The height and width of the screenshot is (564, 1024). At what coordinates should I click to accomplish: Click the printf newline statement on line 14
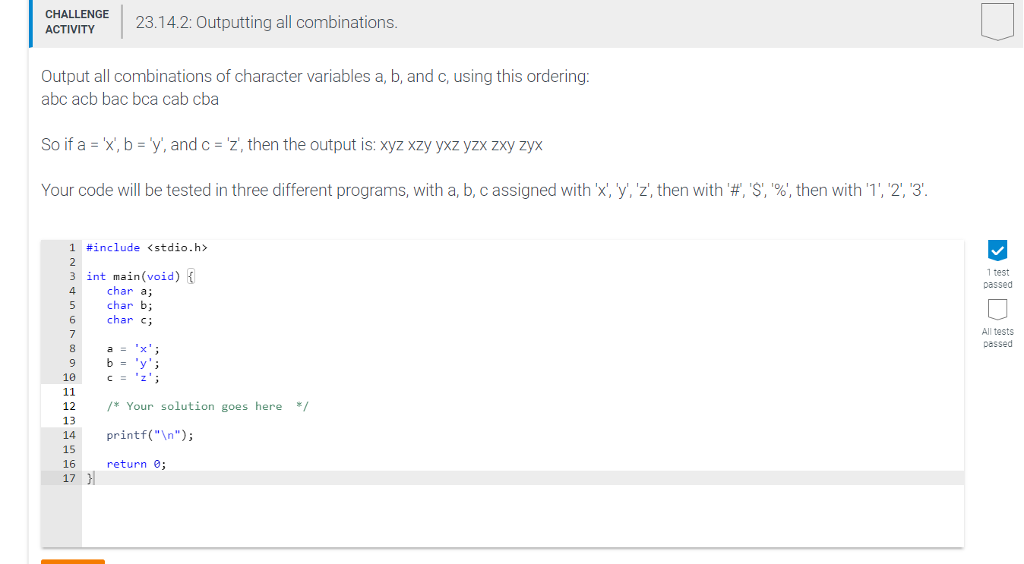point(150,435)
